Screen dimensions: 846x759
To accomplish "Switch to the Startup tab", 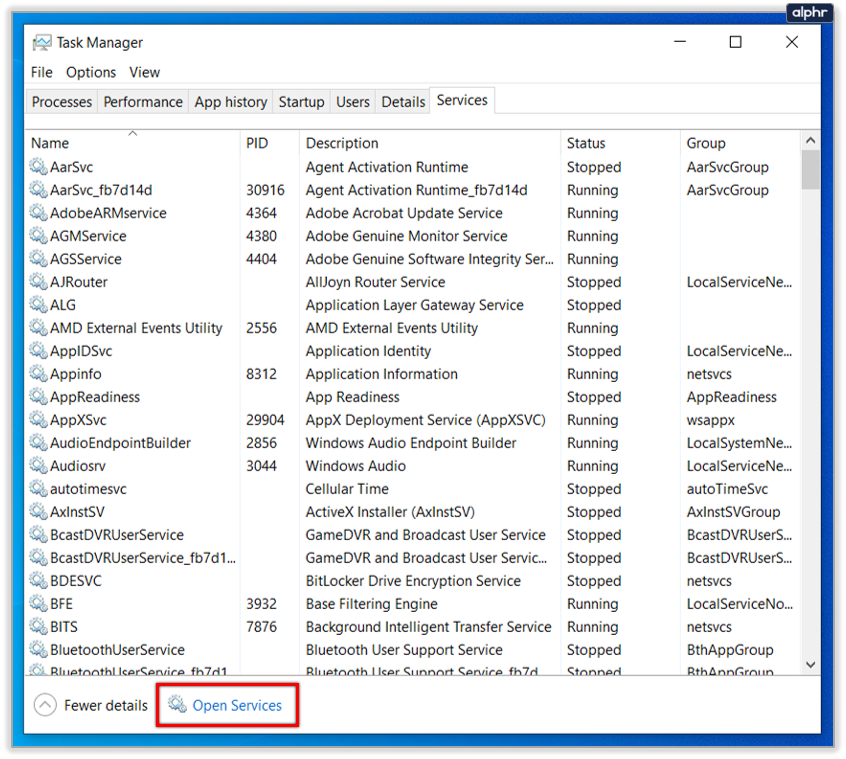I will tap(301, 101).
